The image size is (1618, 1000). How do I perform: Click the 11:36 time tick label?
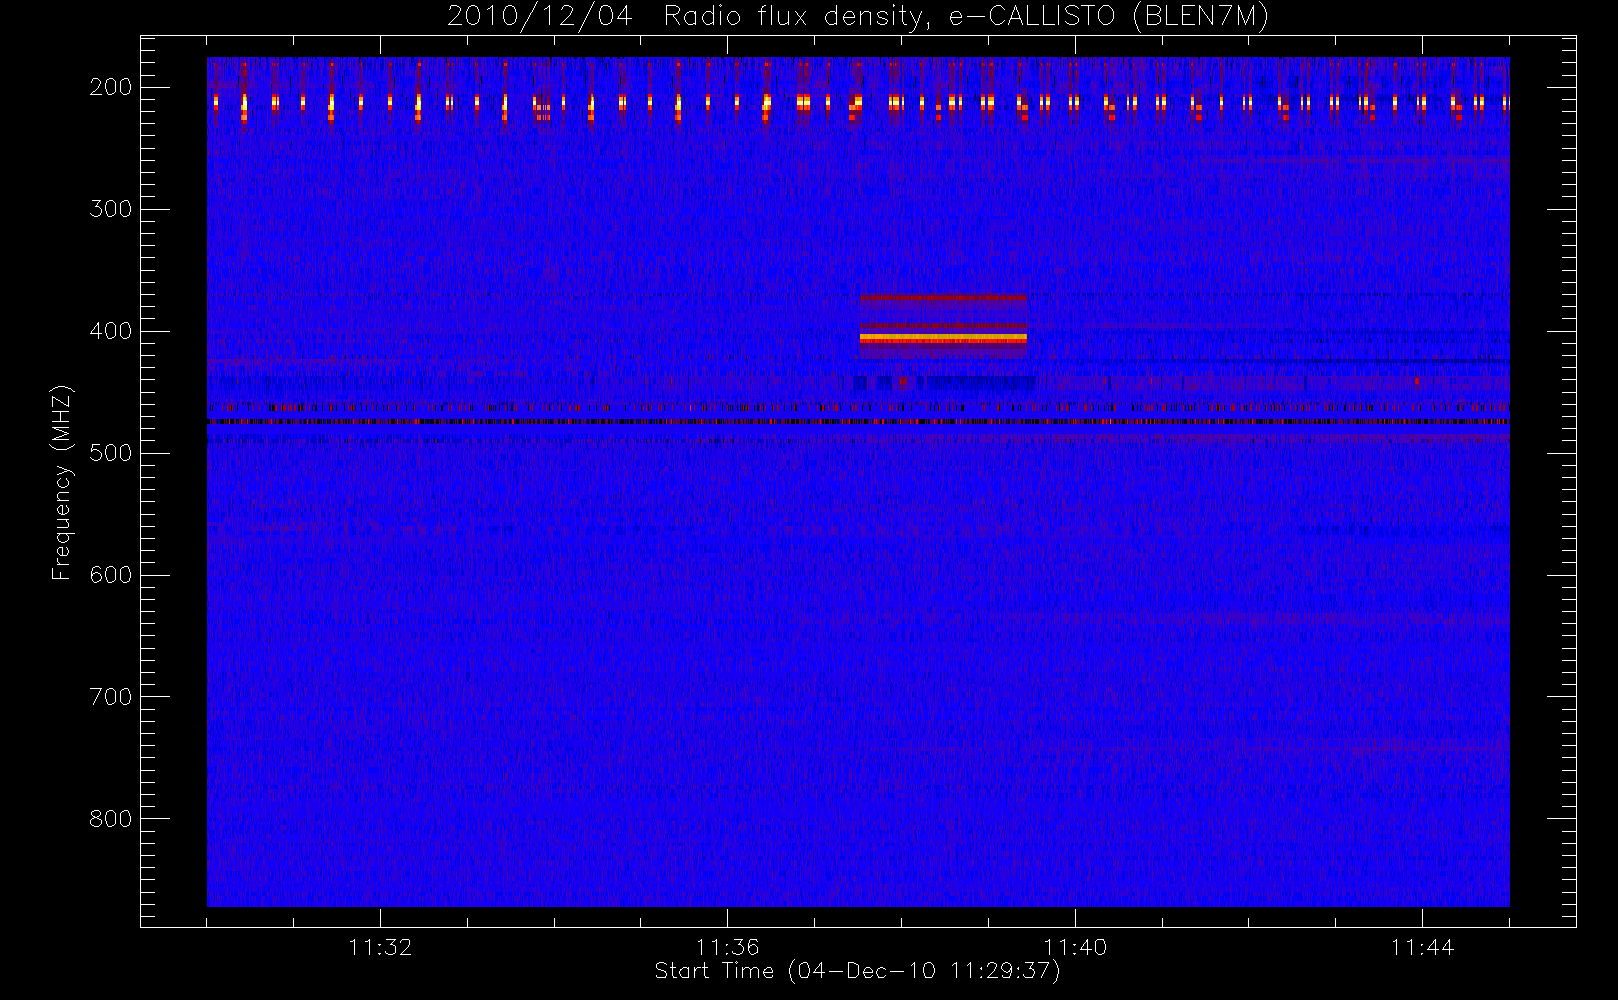tap(727, 947)
